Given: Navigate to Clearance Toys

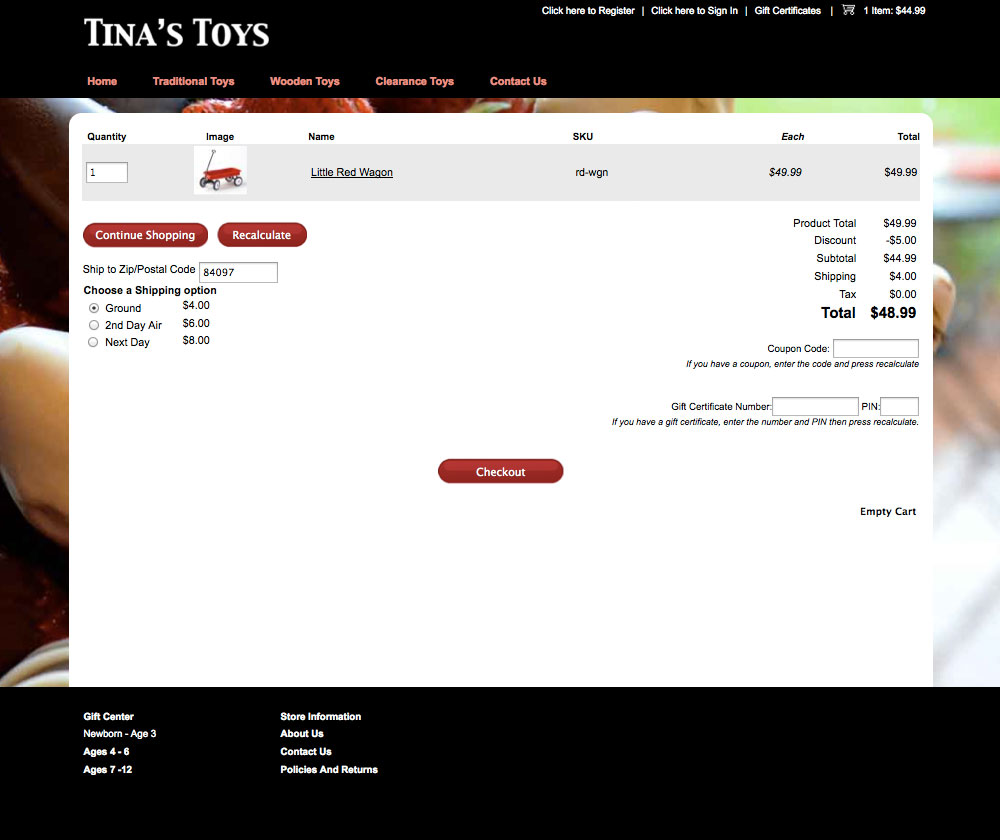Looking at the screenshot, I should (414, 81).
